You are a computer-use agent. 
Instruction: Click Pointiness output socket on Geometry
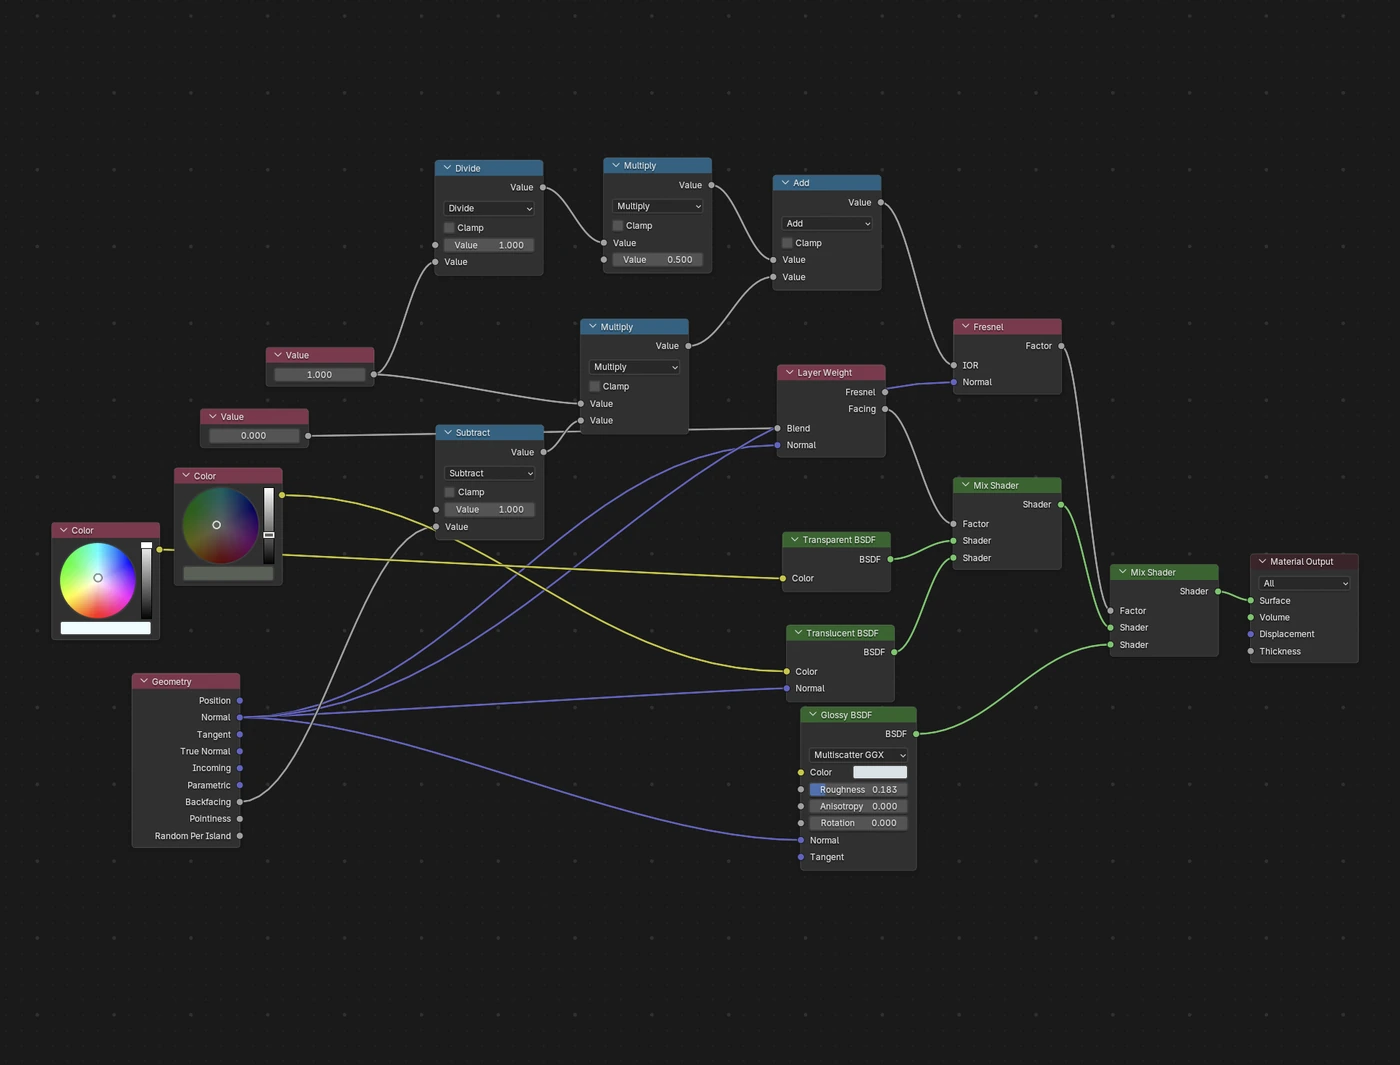[x=240, y=819]
